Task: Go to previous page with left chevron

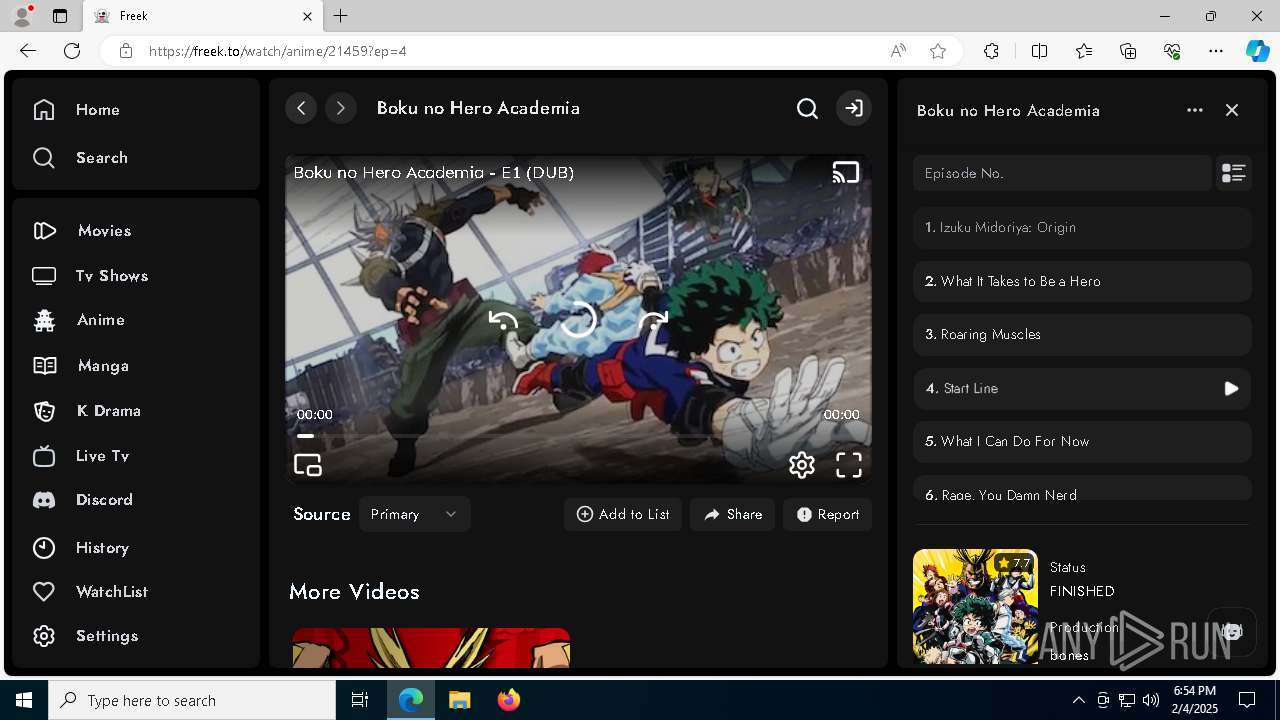Action: click(301, 108)
